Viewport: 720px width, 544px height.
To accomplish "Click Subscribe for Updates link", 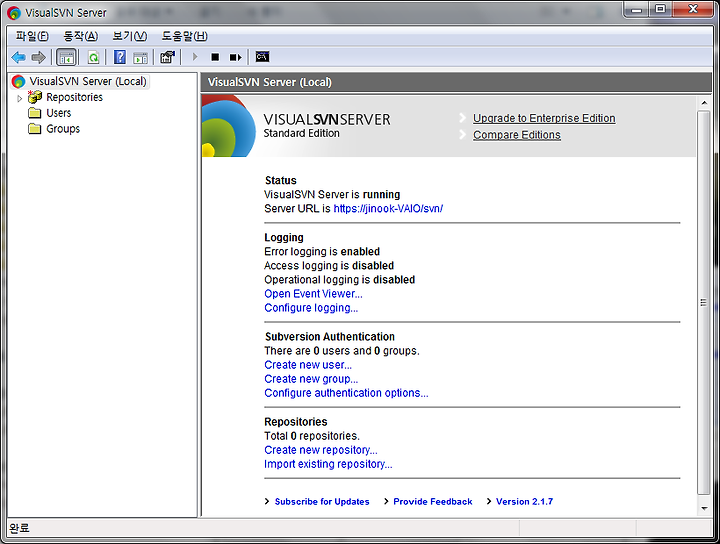I will pos(322,502).
